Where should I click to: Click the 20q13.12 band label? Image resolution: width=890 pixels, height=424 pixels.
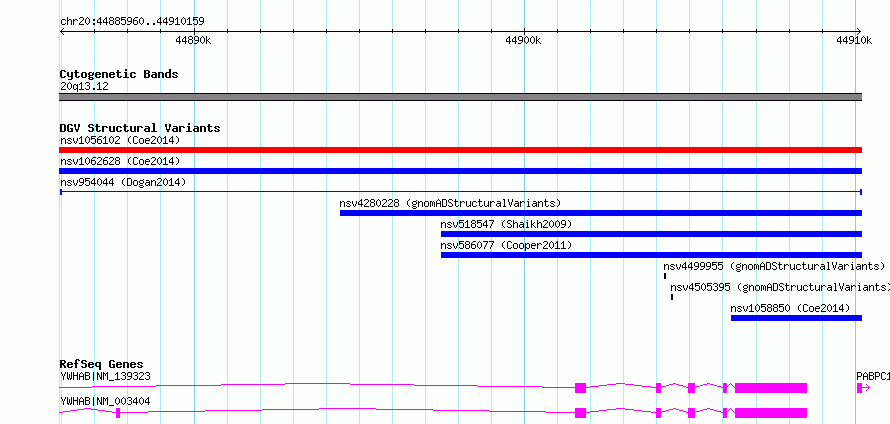coord(84,87)
